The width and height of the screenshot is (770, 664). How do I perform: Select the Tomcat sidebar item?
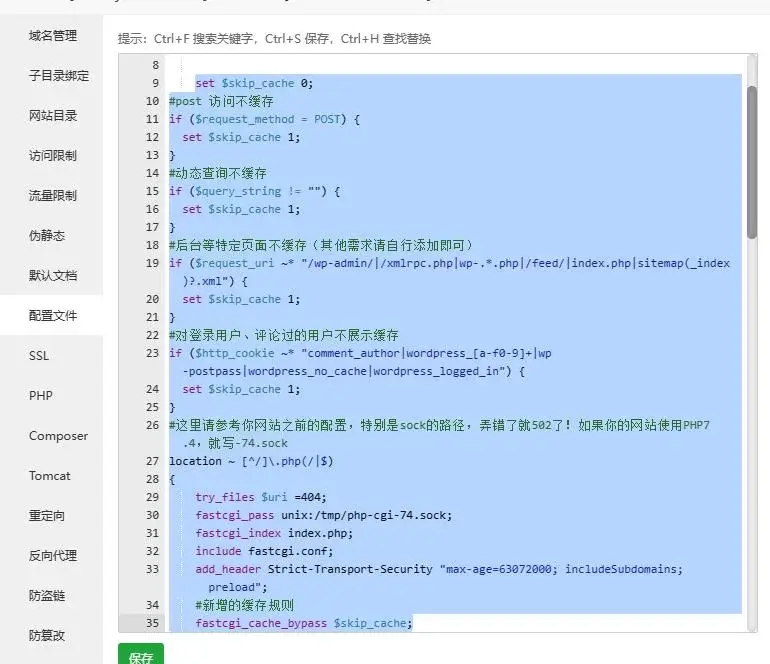pyautogui.click(x=50, y=476)
